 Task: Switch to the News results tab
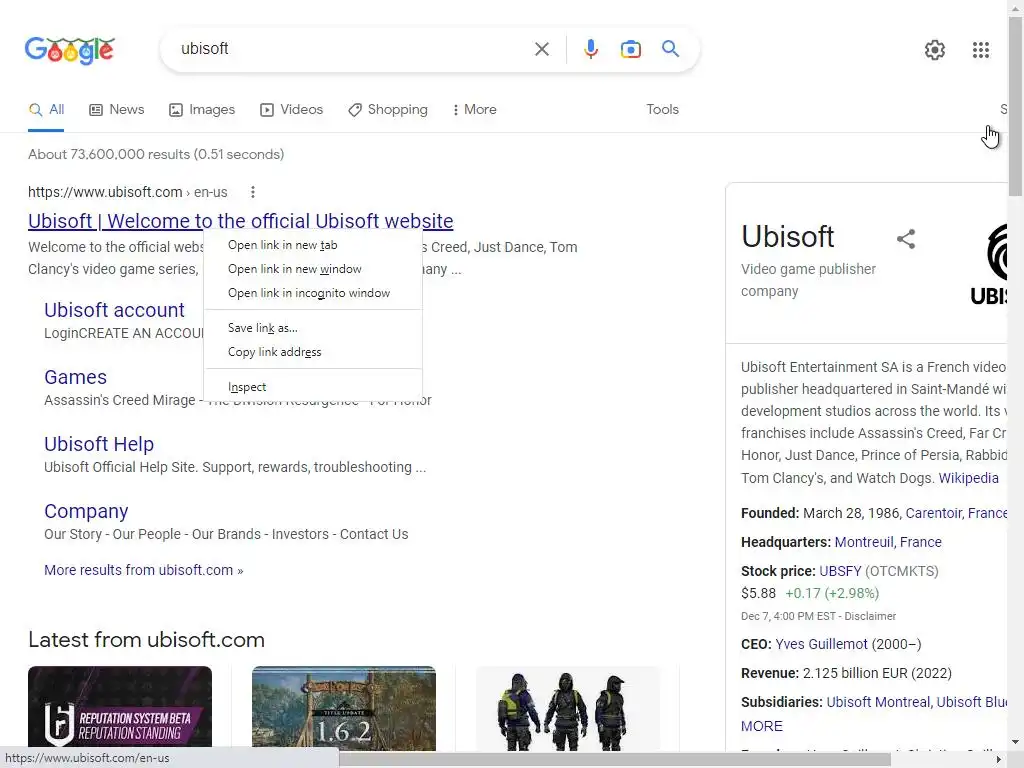point(116,110)
